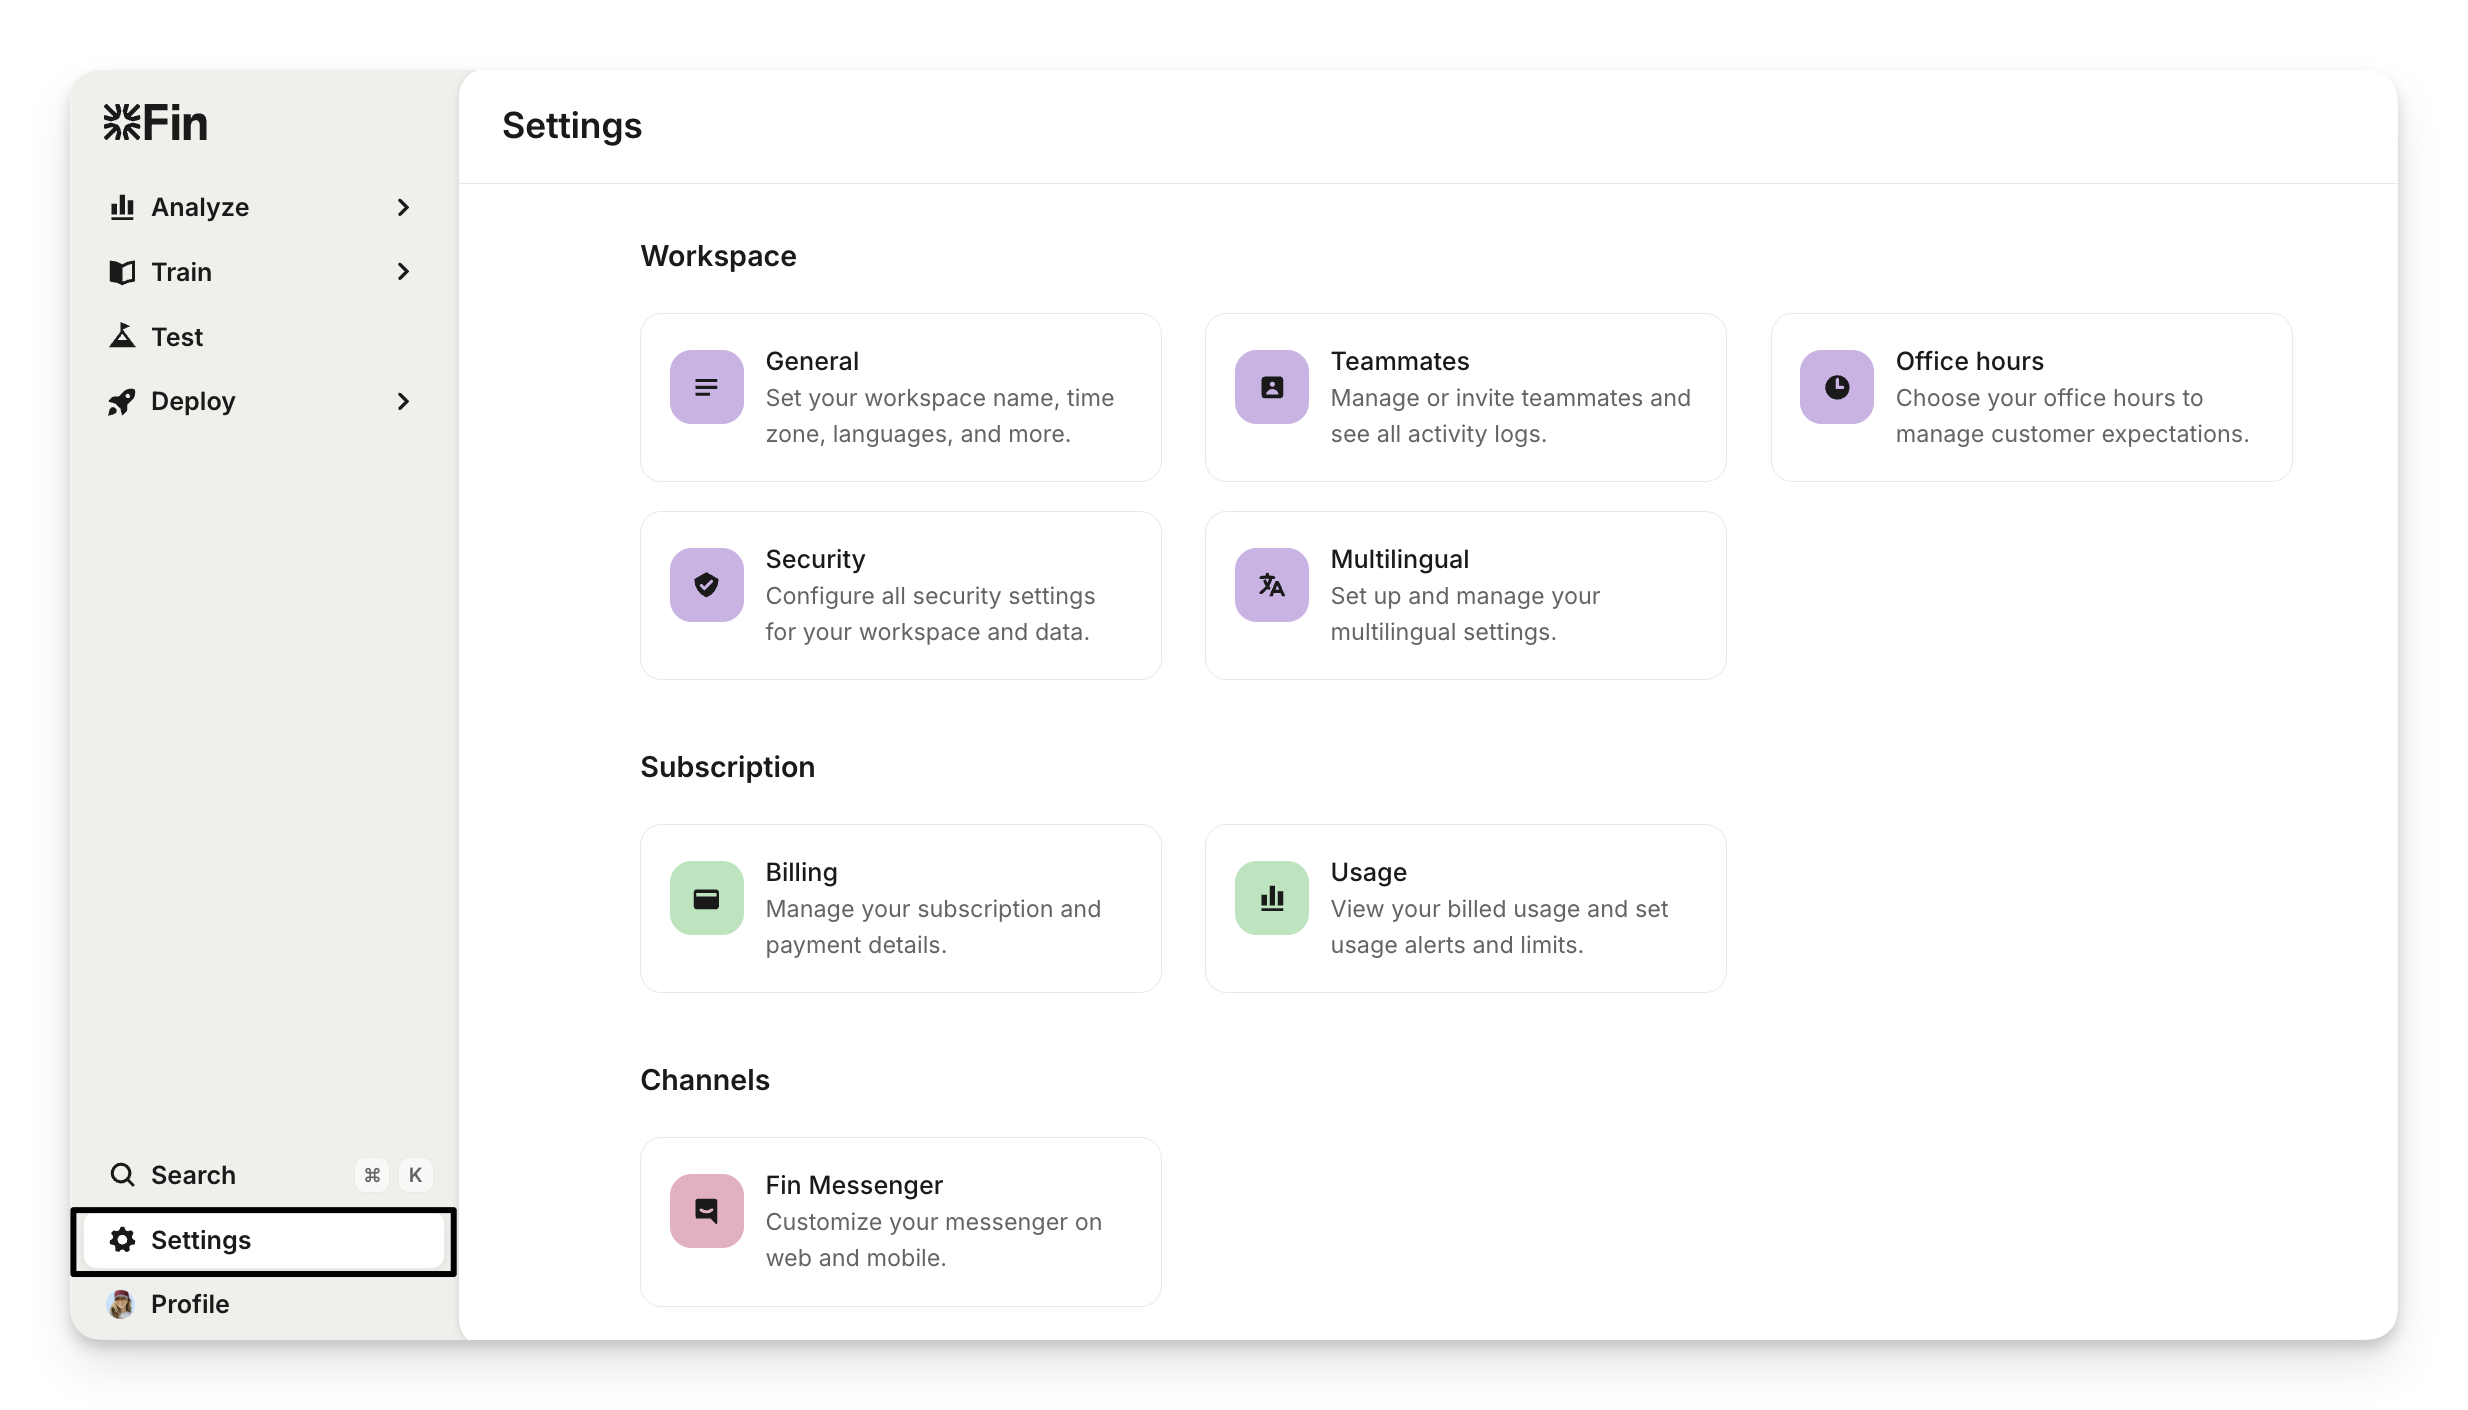Screen dimensions: 2468x1410
Task: Click the Fin logo in the sidebar
Action: 156,123
